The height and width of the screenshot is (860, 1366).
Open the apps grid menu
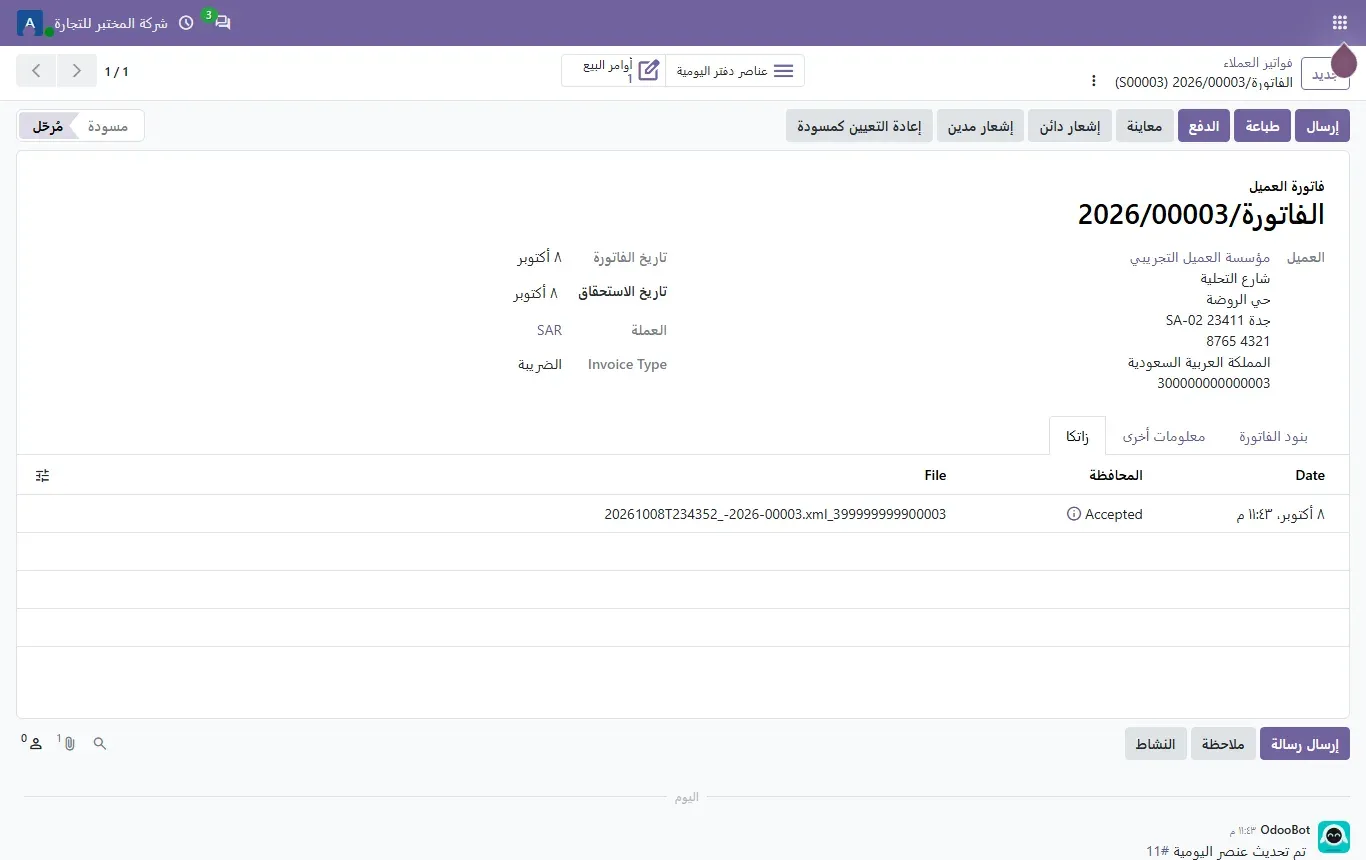[x=1340, y=22]
